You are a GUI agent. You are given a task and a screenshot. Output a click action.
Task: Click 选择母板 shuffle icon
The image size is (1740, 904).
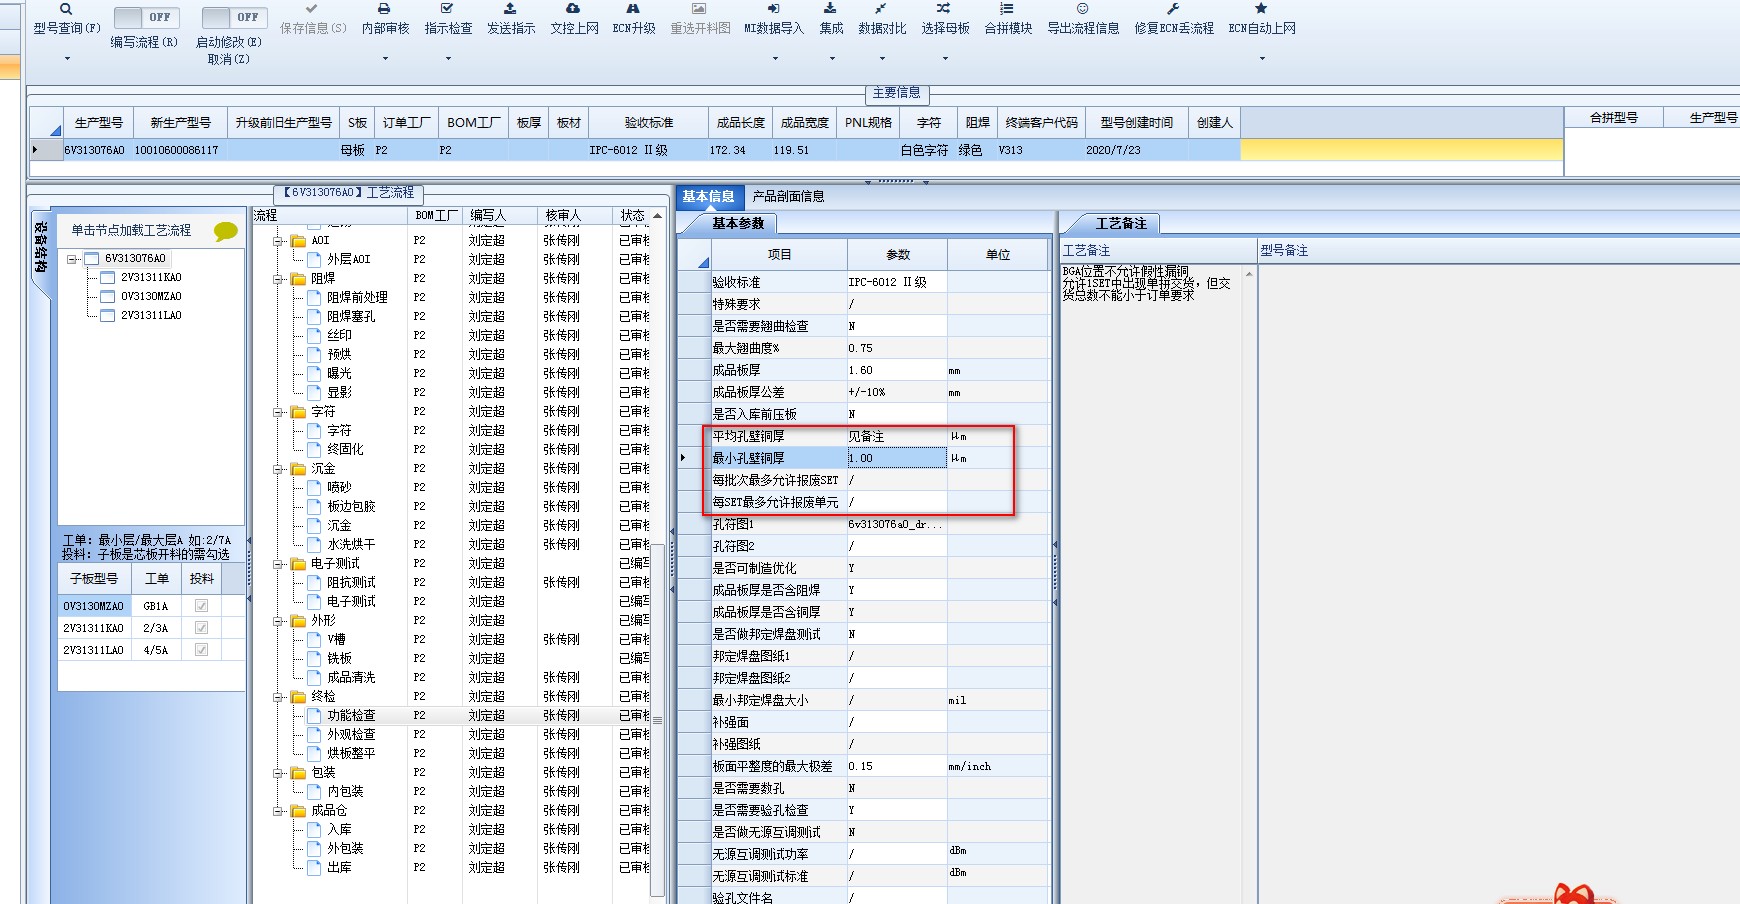(944, 9)
